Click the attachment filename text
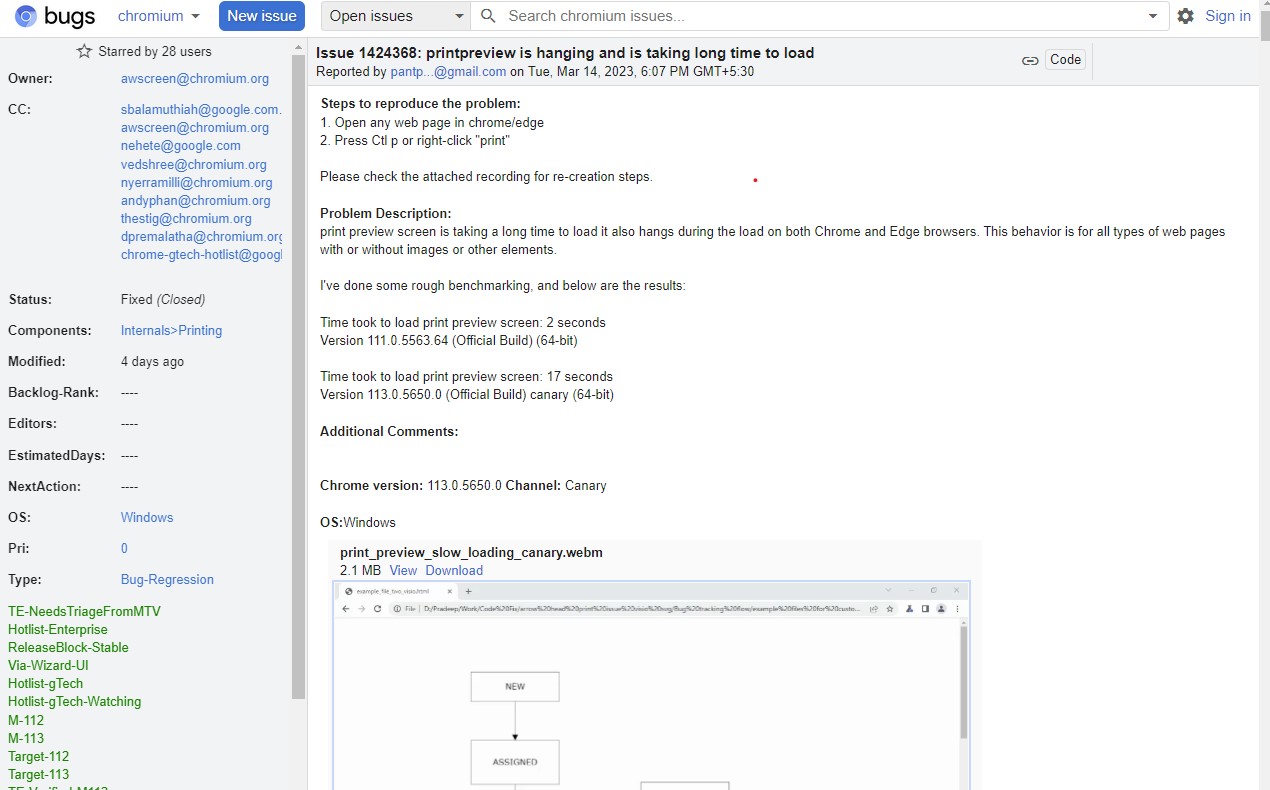Screen dimensions: 1270x790 tap(471, 553)
